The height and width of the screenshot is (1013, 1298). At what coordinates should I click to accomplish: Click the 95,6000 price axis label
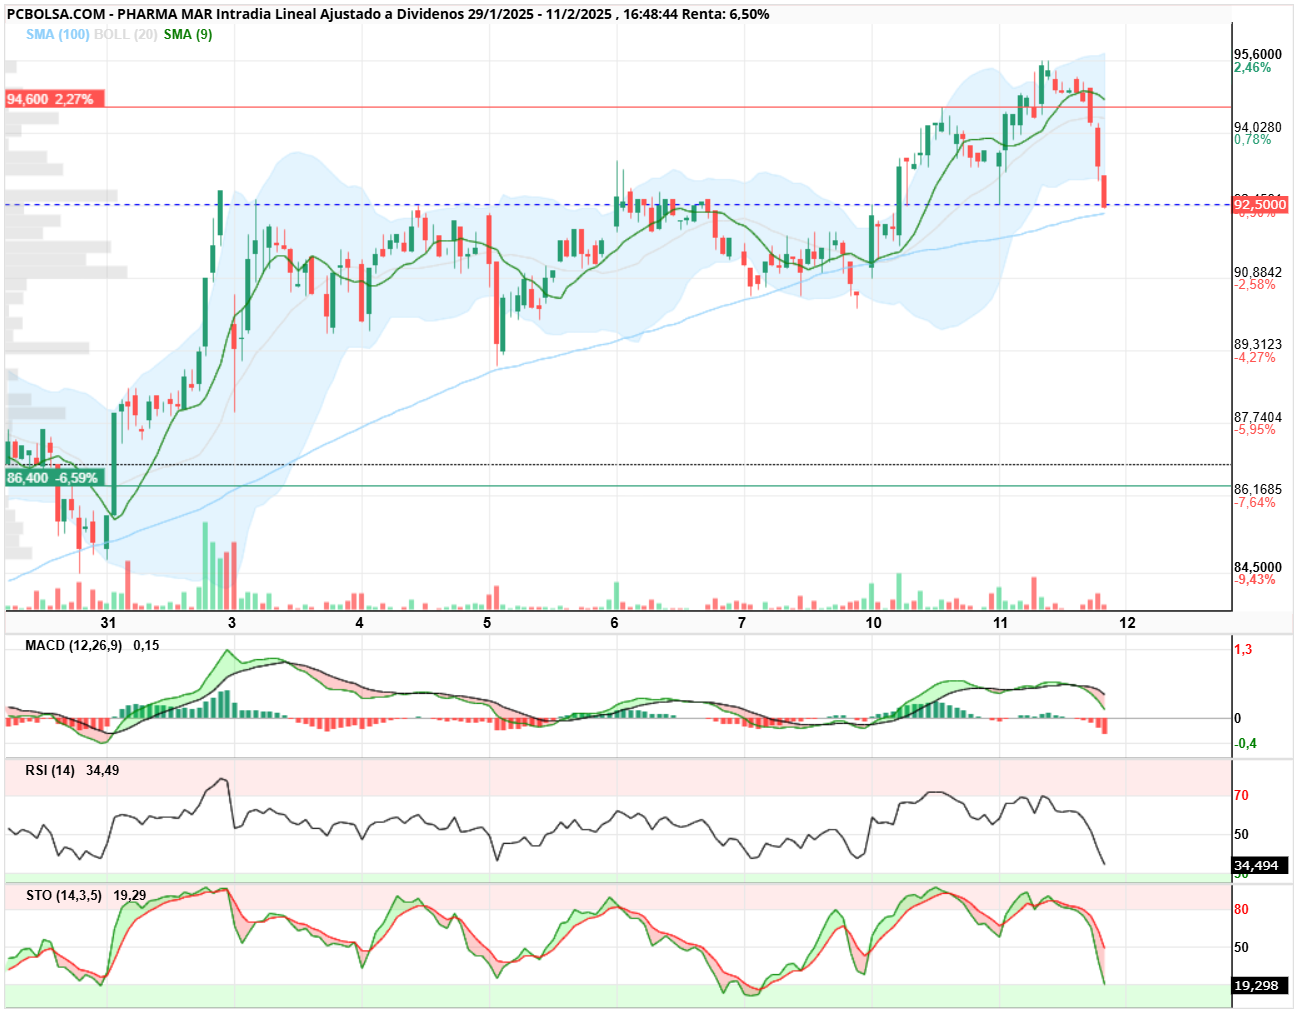click(1258, 54)
